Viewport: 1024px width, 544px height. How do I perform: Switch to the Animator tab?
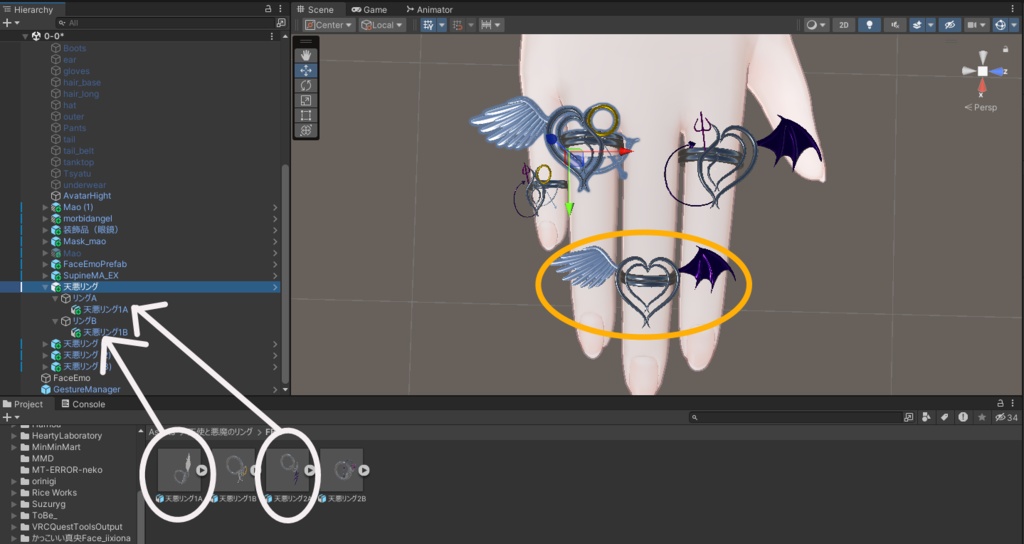click(429, 9)
